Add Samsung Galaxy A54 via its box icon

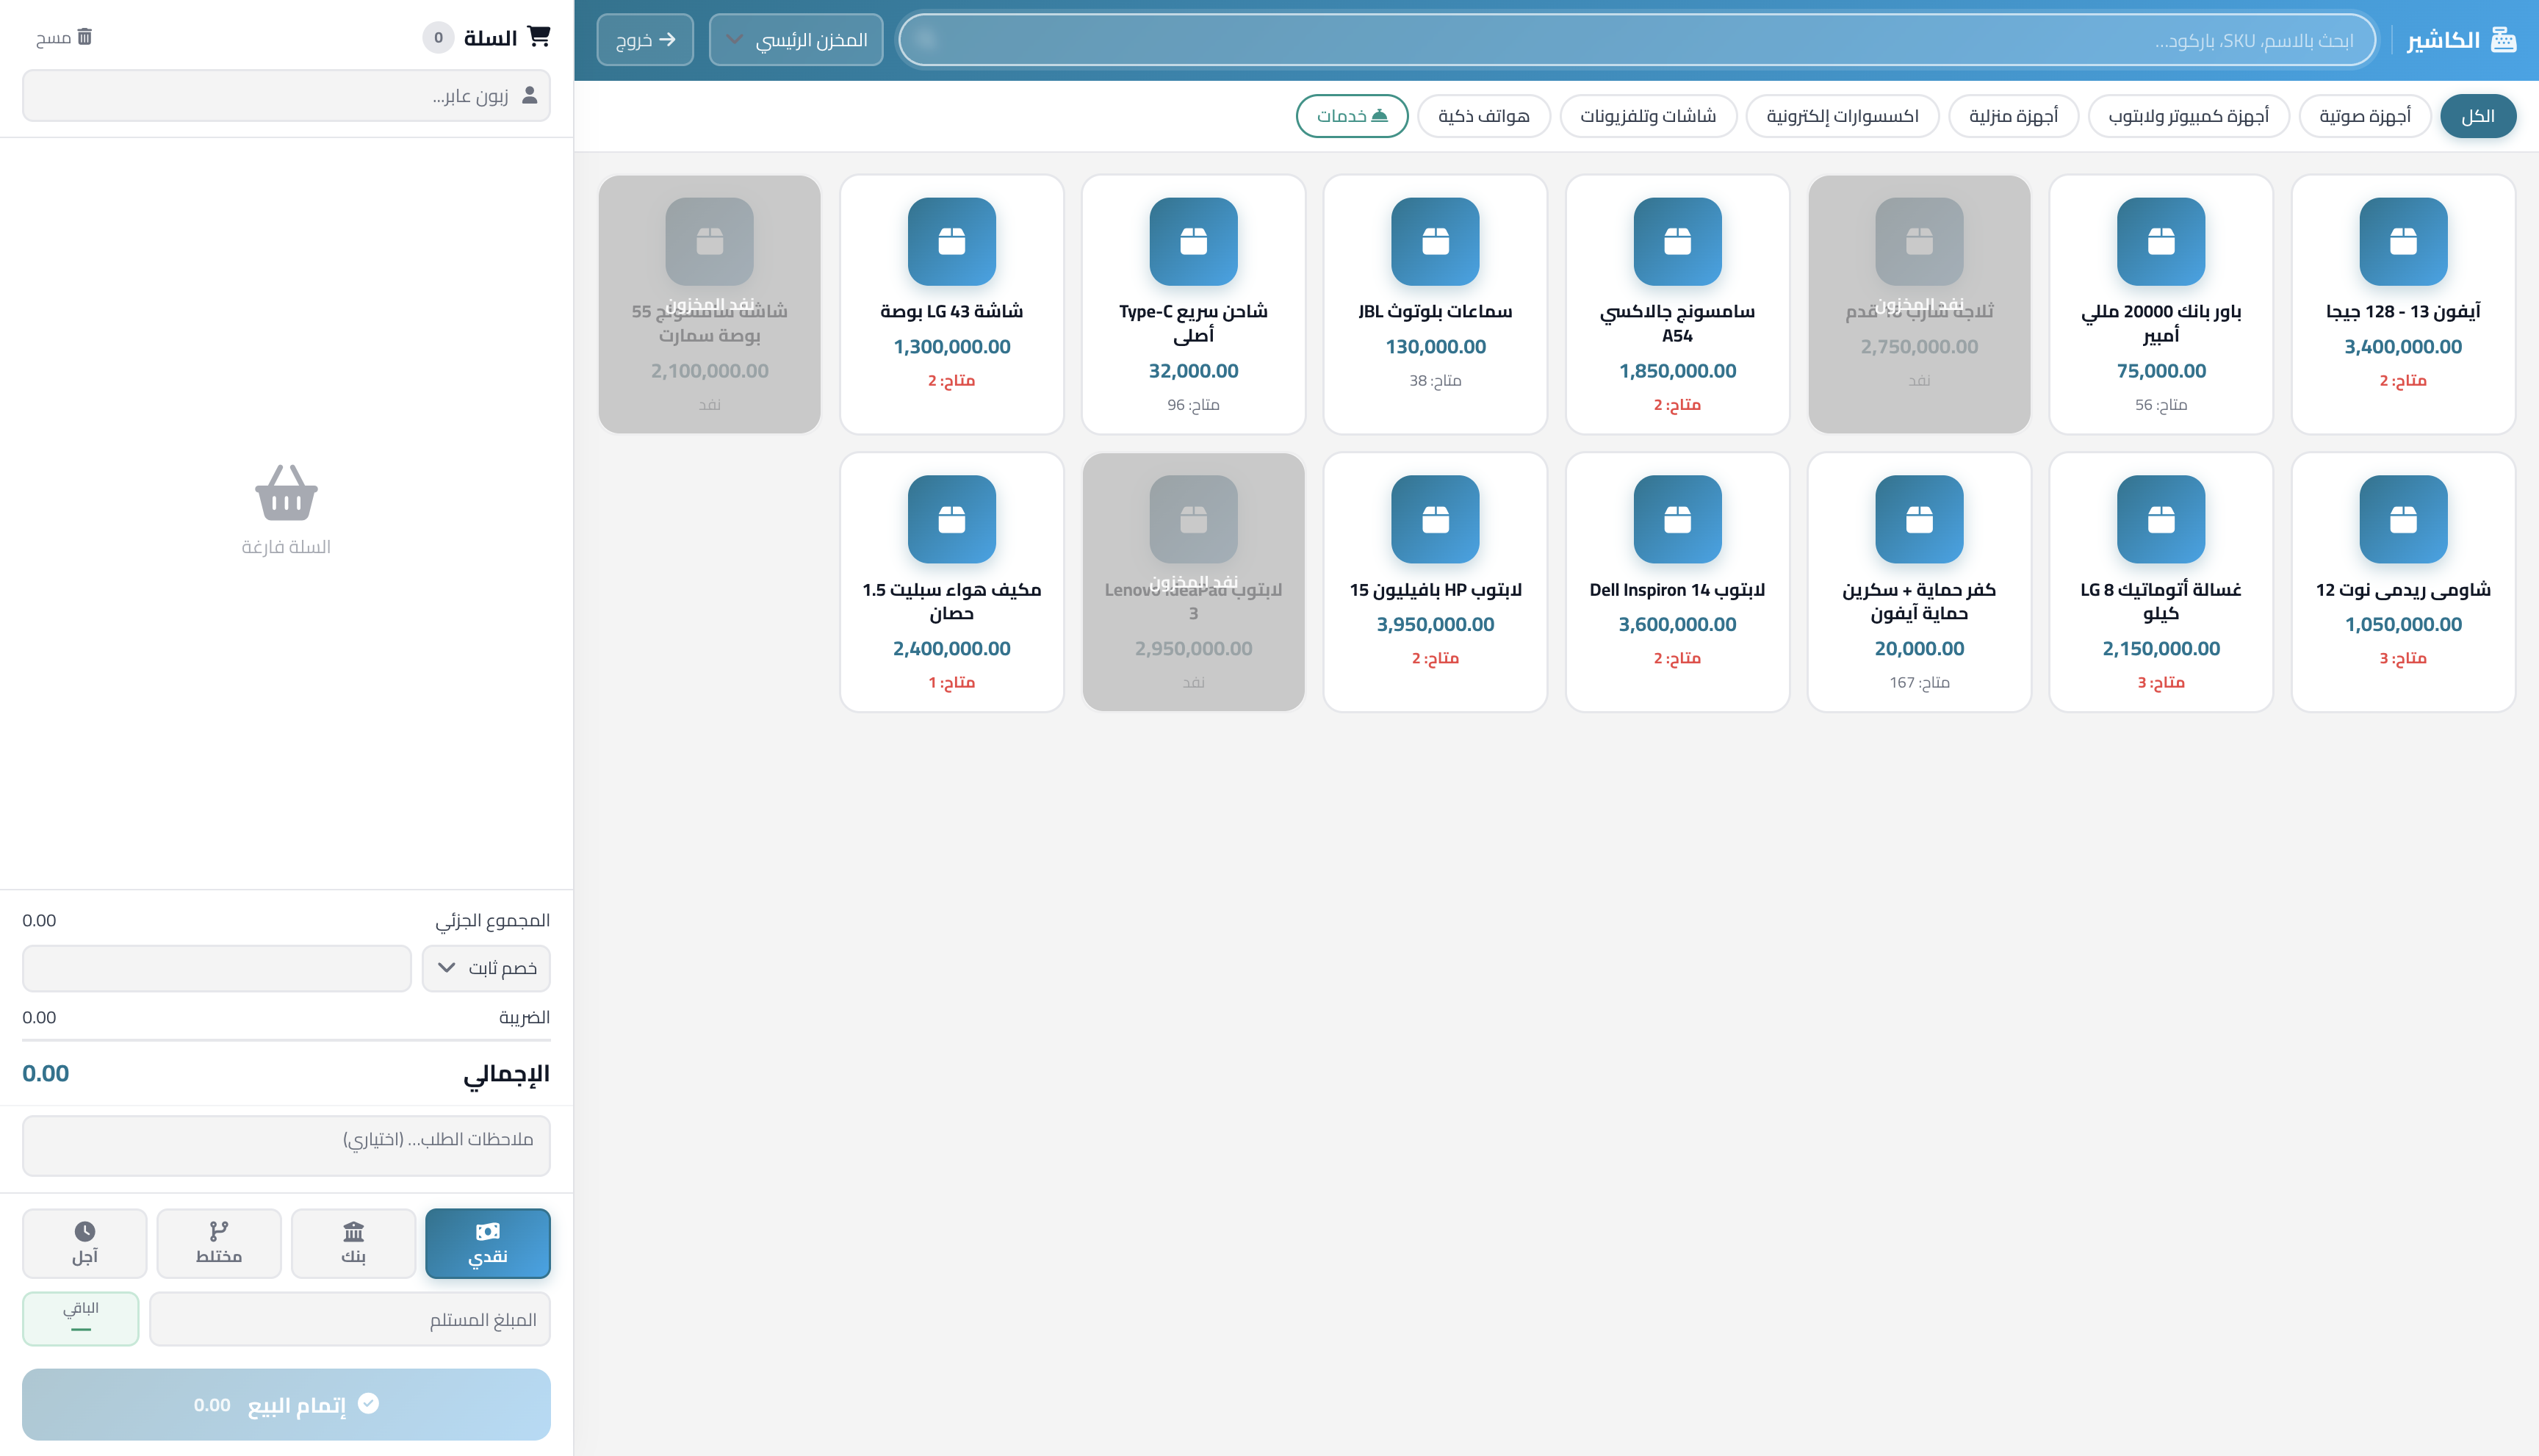pyautogui.click(x=1677, y=241)
